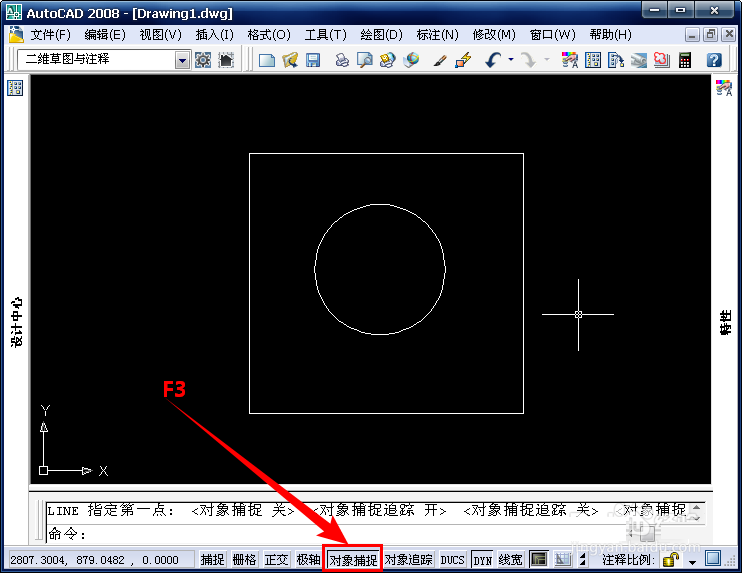742x573 pixels.
Task: Click the Open file folder icon
Action: click(290, 60)
